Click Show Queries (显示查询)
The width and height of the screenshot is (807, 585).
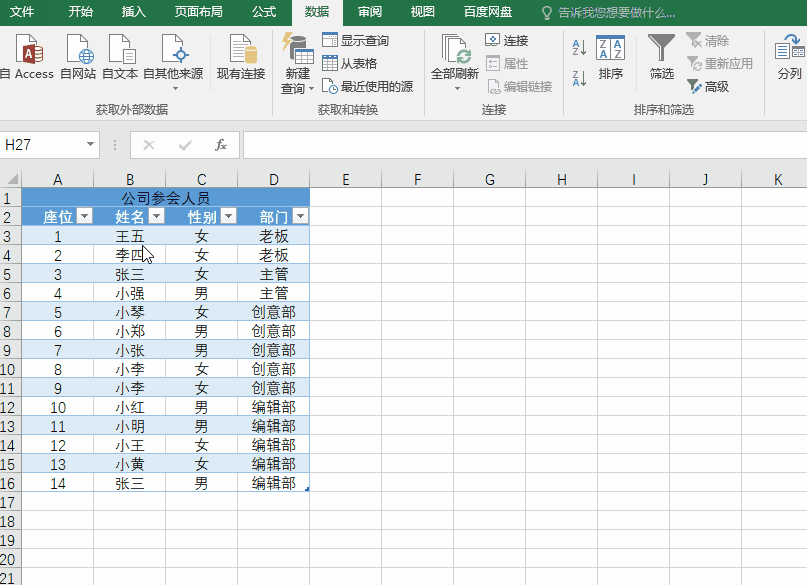pos(356,40)
